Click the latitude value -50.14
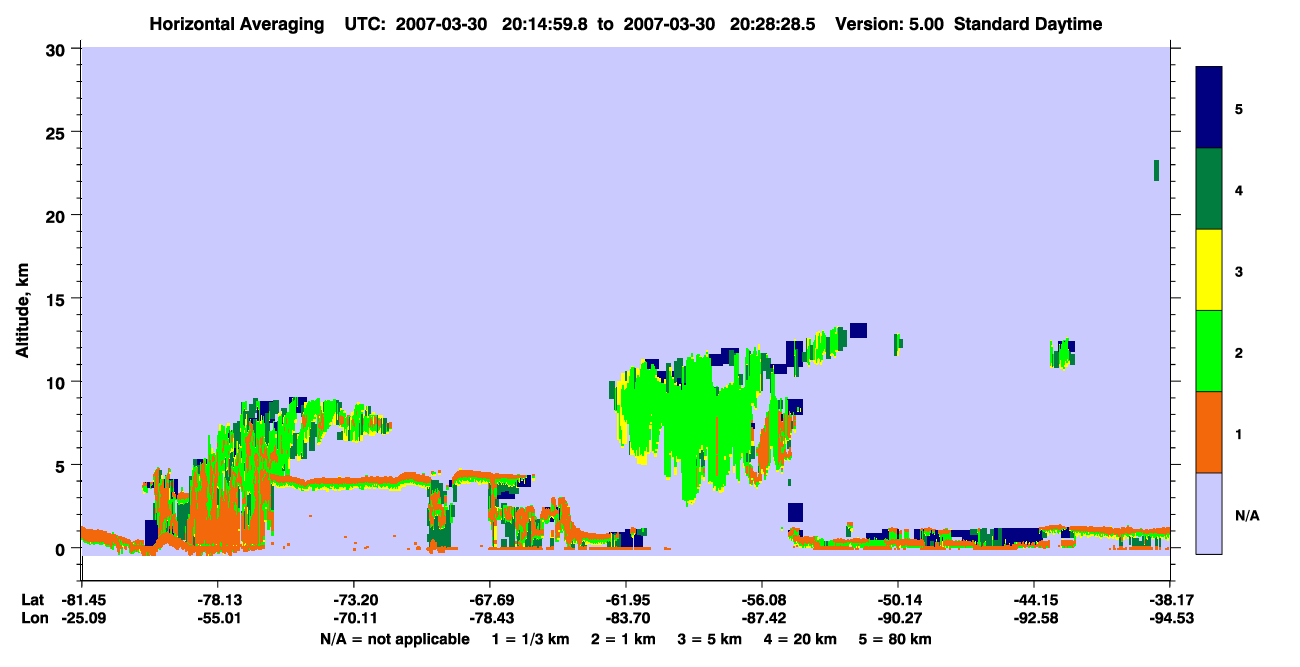The width and height of the screenshot is (1300, 667). pos(898,600)
